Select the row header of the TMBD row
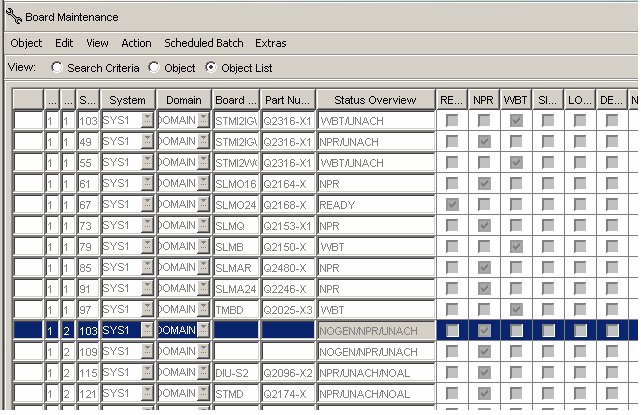Viewport: 641px width, 415px height. point(28,310)
